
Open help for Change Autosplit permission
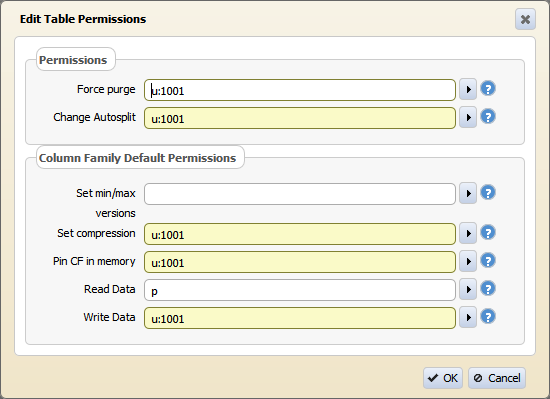488,116
